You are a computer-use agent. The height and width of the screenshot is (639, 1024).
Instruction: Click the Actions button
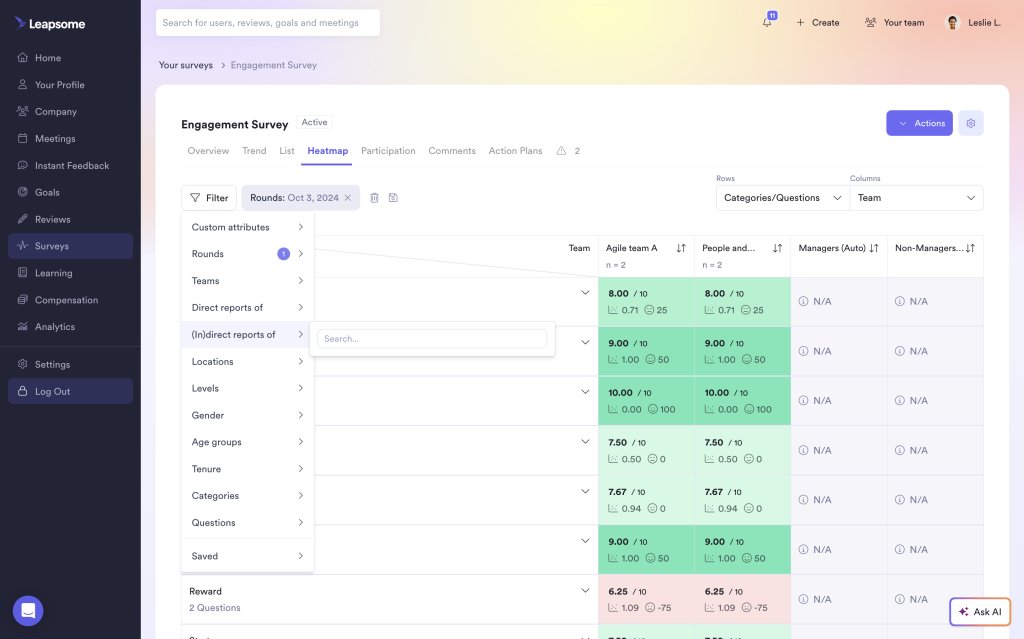918,122
